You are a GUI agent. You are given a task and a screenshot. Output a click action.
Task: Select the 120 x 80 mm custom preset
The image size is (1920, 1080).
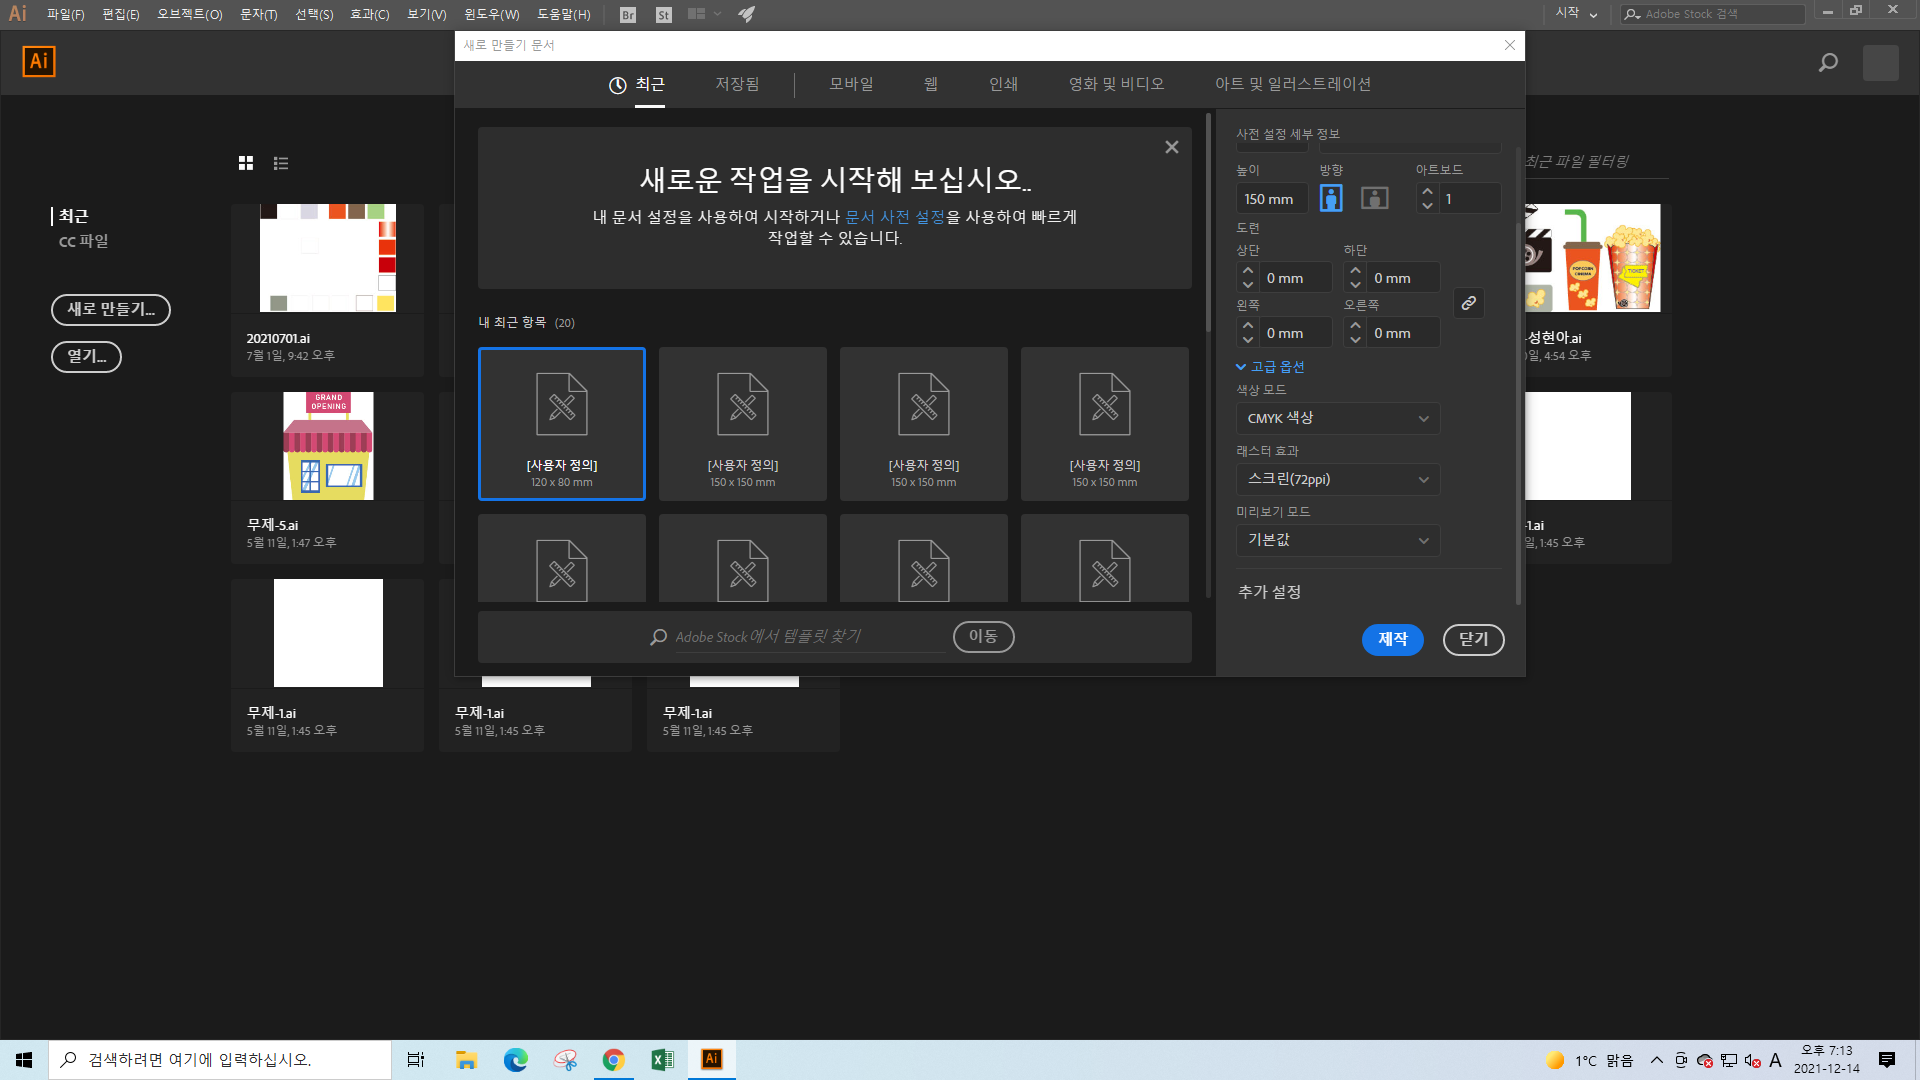pyautogui.click(x=562, y=424)
